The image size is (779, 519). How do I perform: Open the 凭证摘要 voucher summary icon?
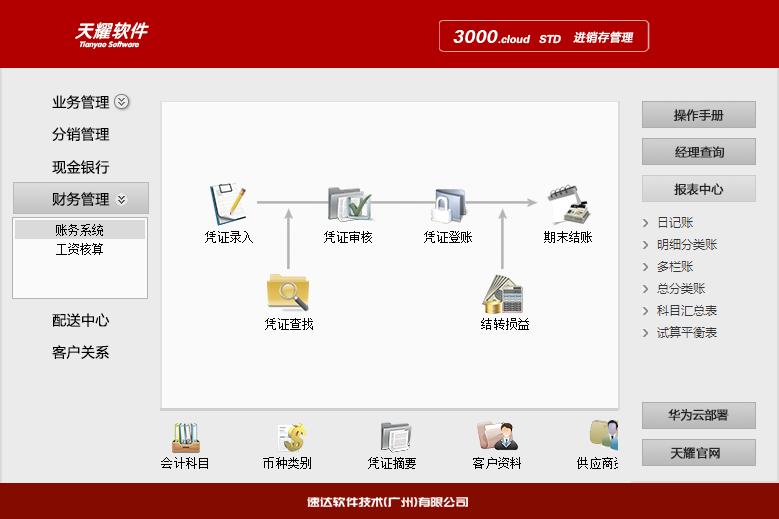tap(393, 437)
